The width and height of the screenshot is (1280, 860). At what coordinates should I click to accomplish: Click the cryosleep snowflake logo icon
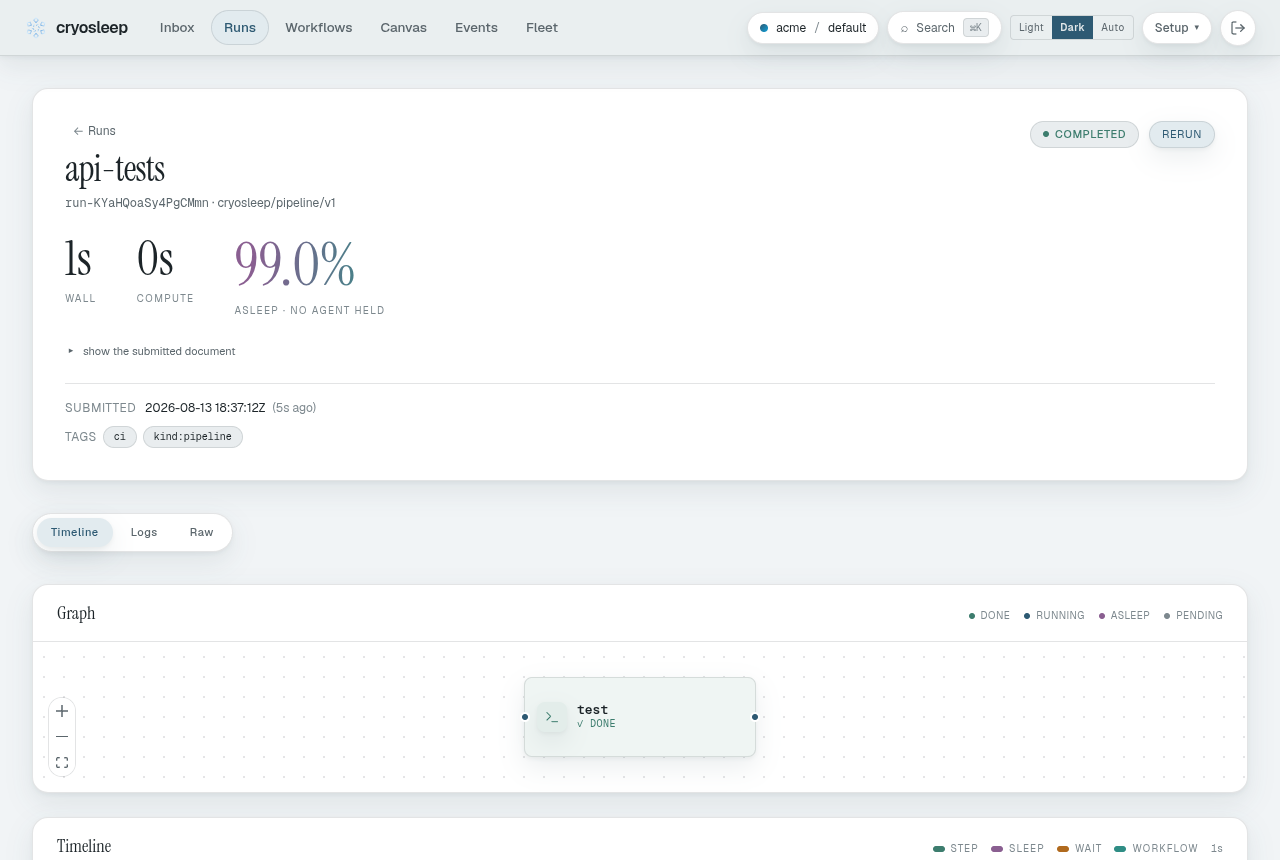36,28
